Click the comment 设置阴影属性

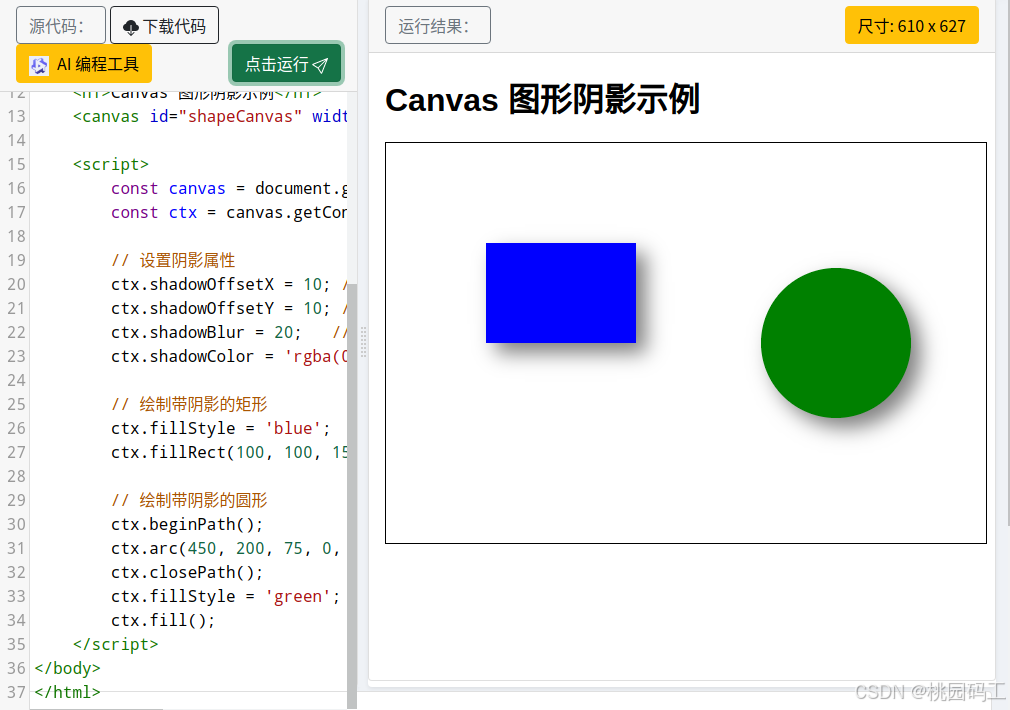pos(173,260)
